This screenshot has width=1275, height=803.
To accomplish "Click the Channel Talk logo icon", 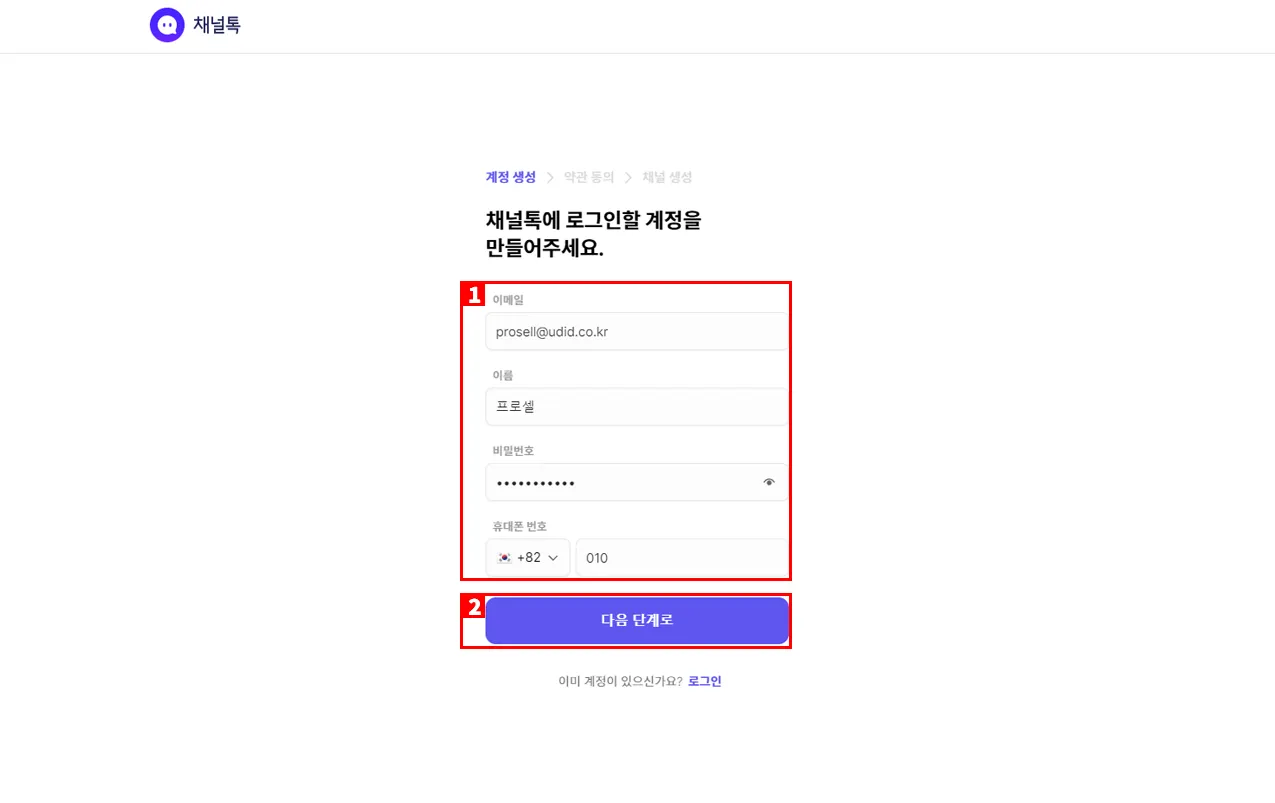I will (x=167, y=25).
